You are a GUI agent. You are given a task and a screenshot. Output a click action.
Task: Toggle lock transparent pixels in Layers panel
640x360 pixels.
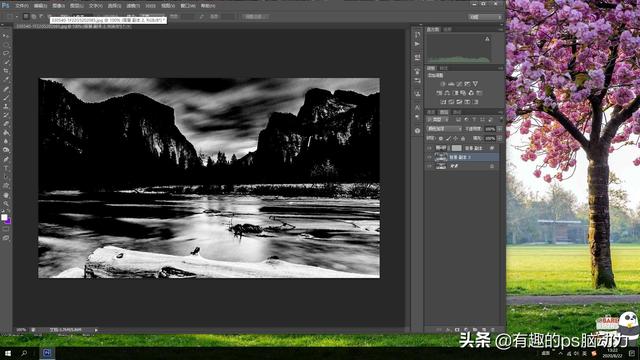(x=441, y=138)
